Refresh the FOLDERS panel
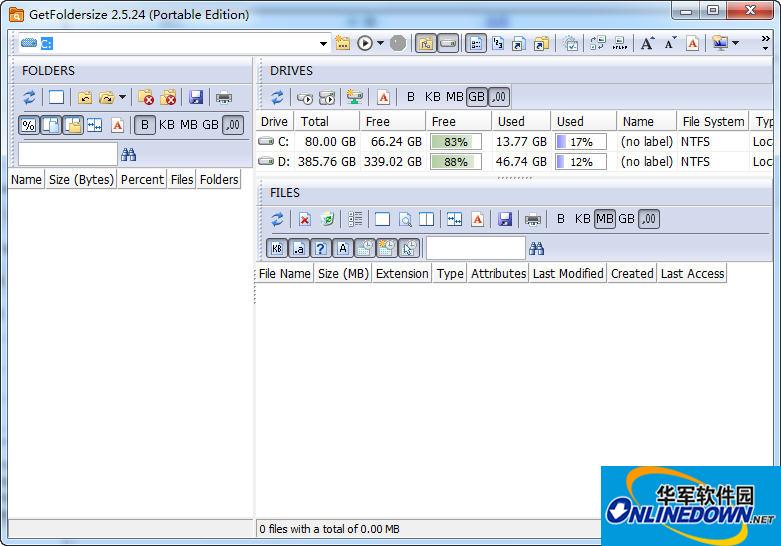This screenshot has height=546, width=781. click(x=29, y=97)
